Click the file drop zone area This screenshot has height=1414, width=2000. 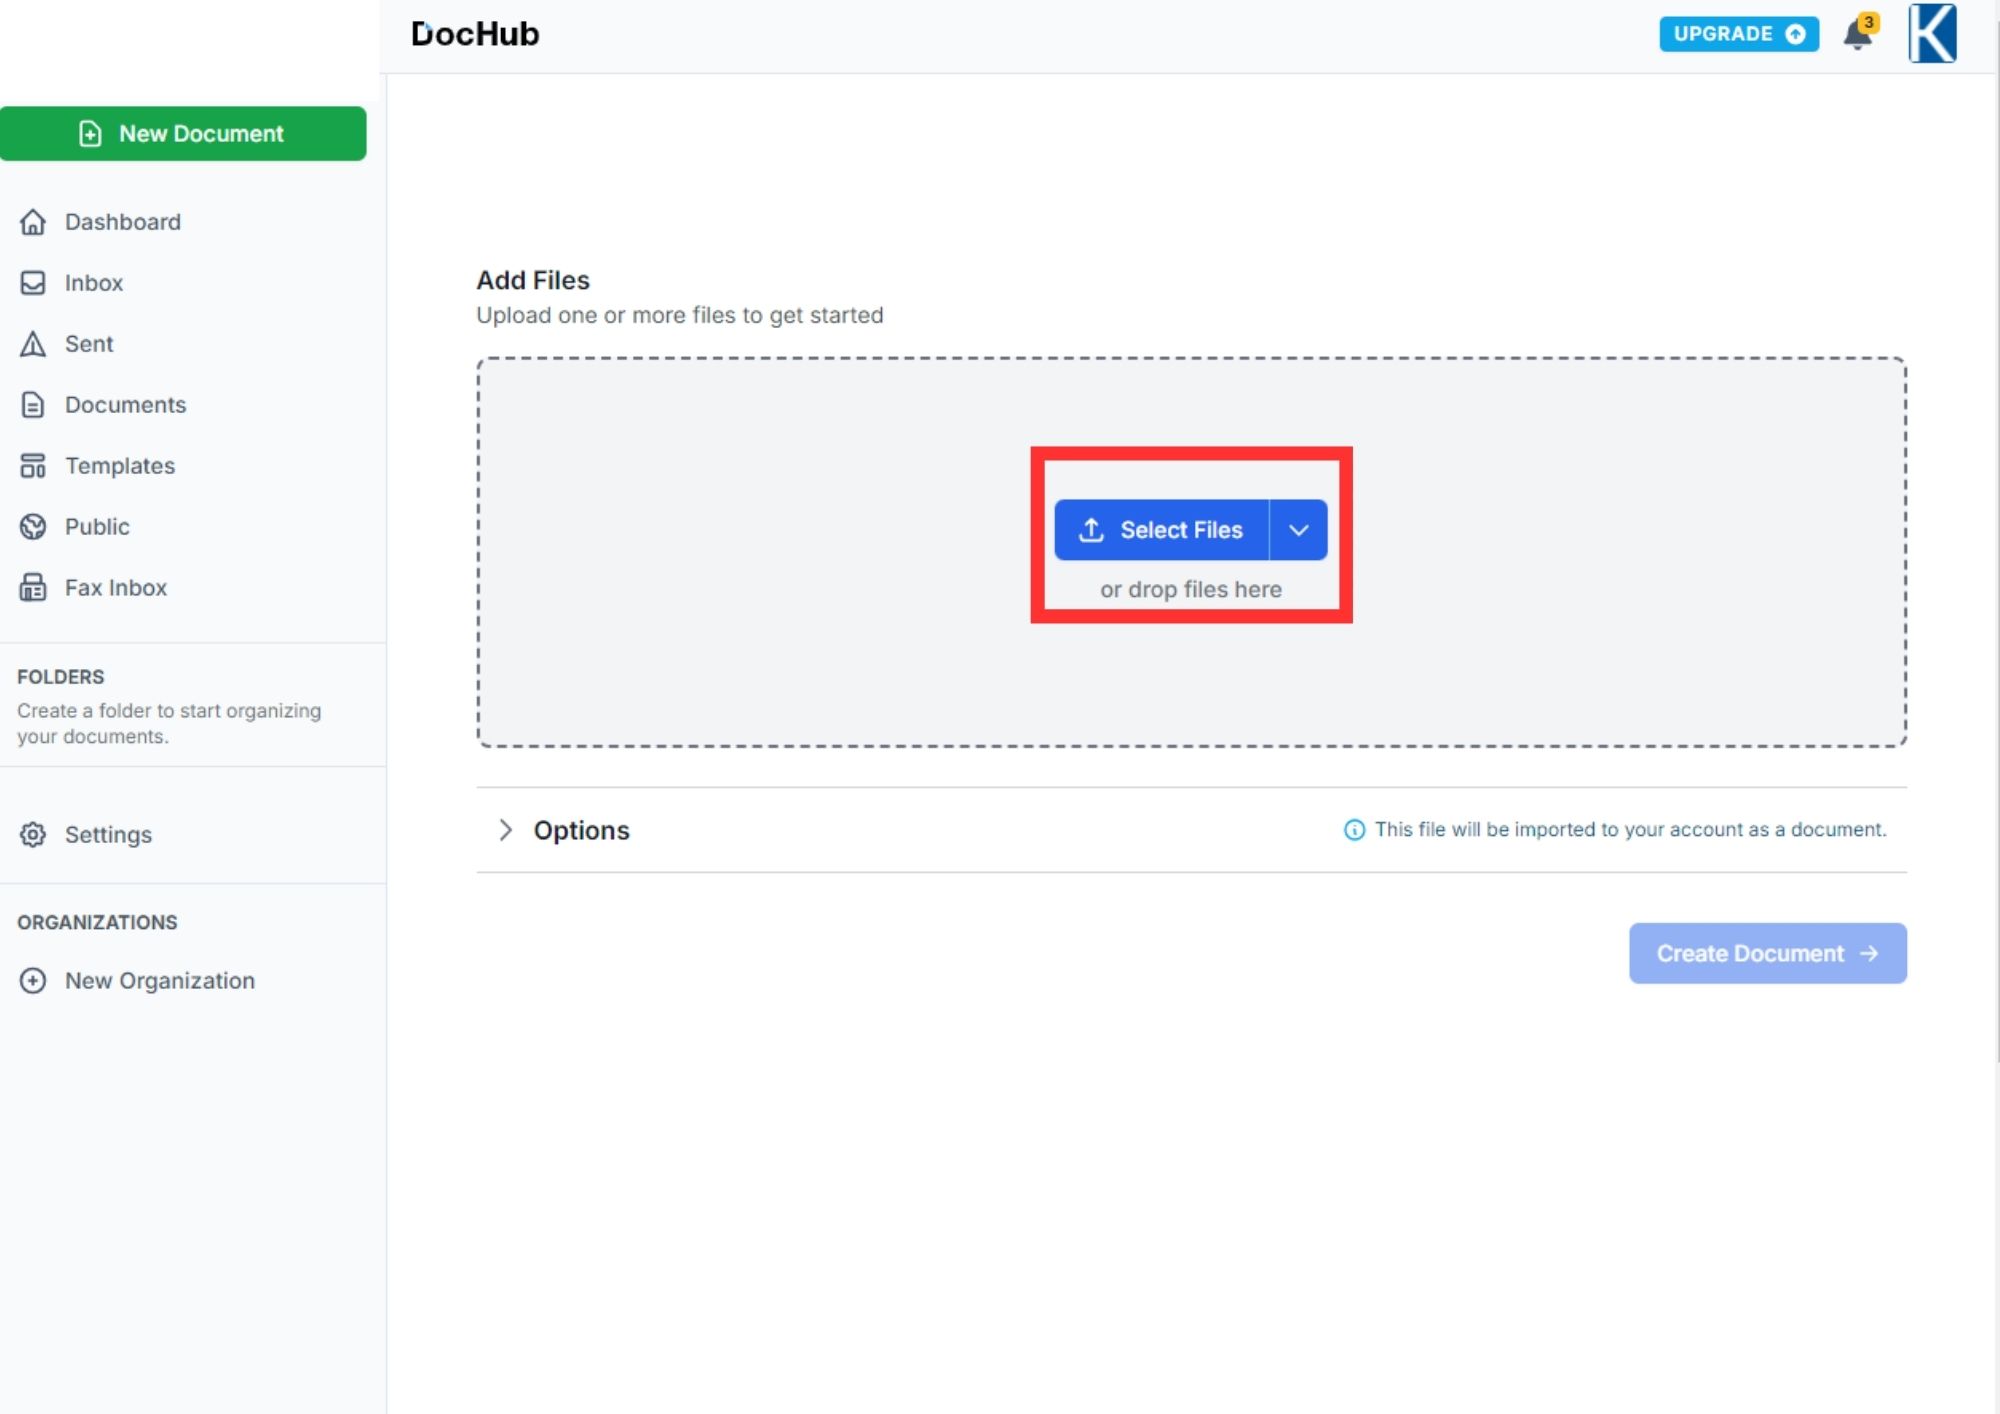pyautogui.click(x=1191, y=552)
